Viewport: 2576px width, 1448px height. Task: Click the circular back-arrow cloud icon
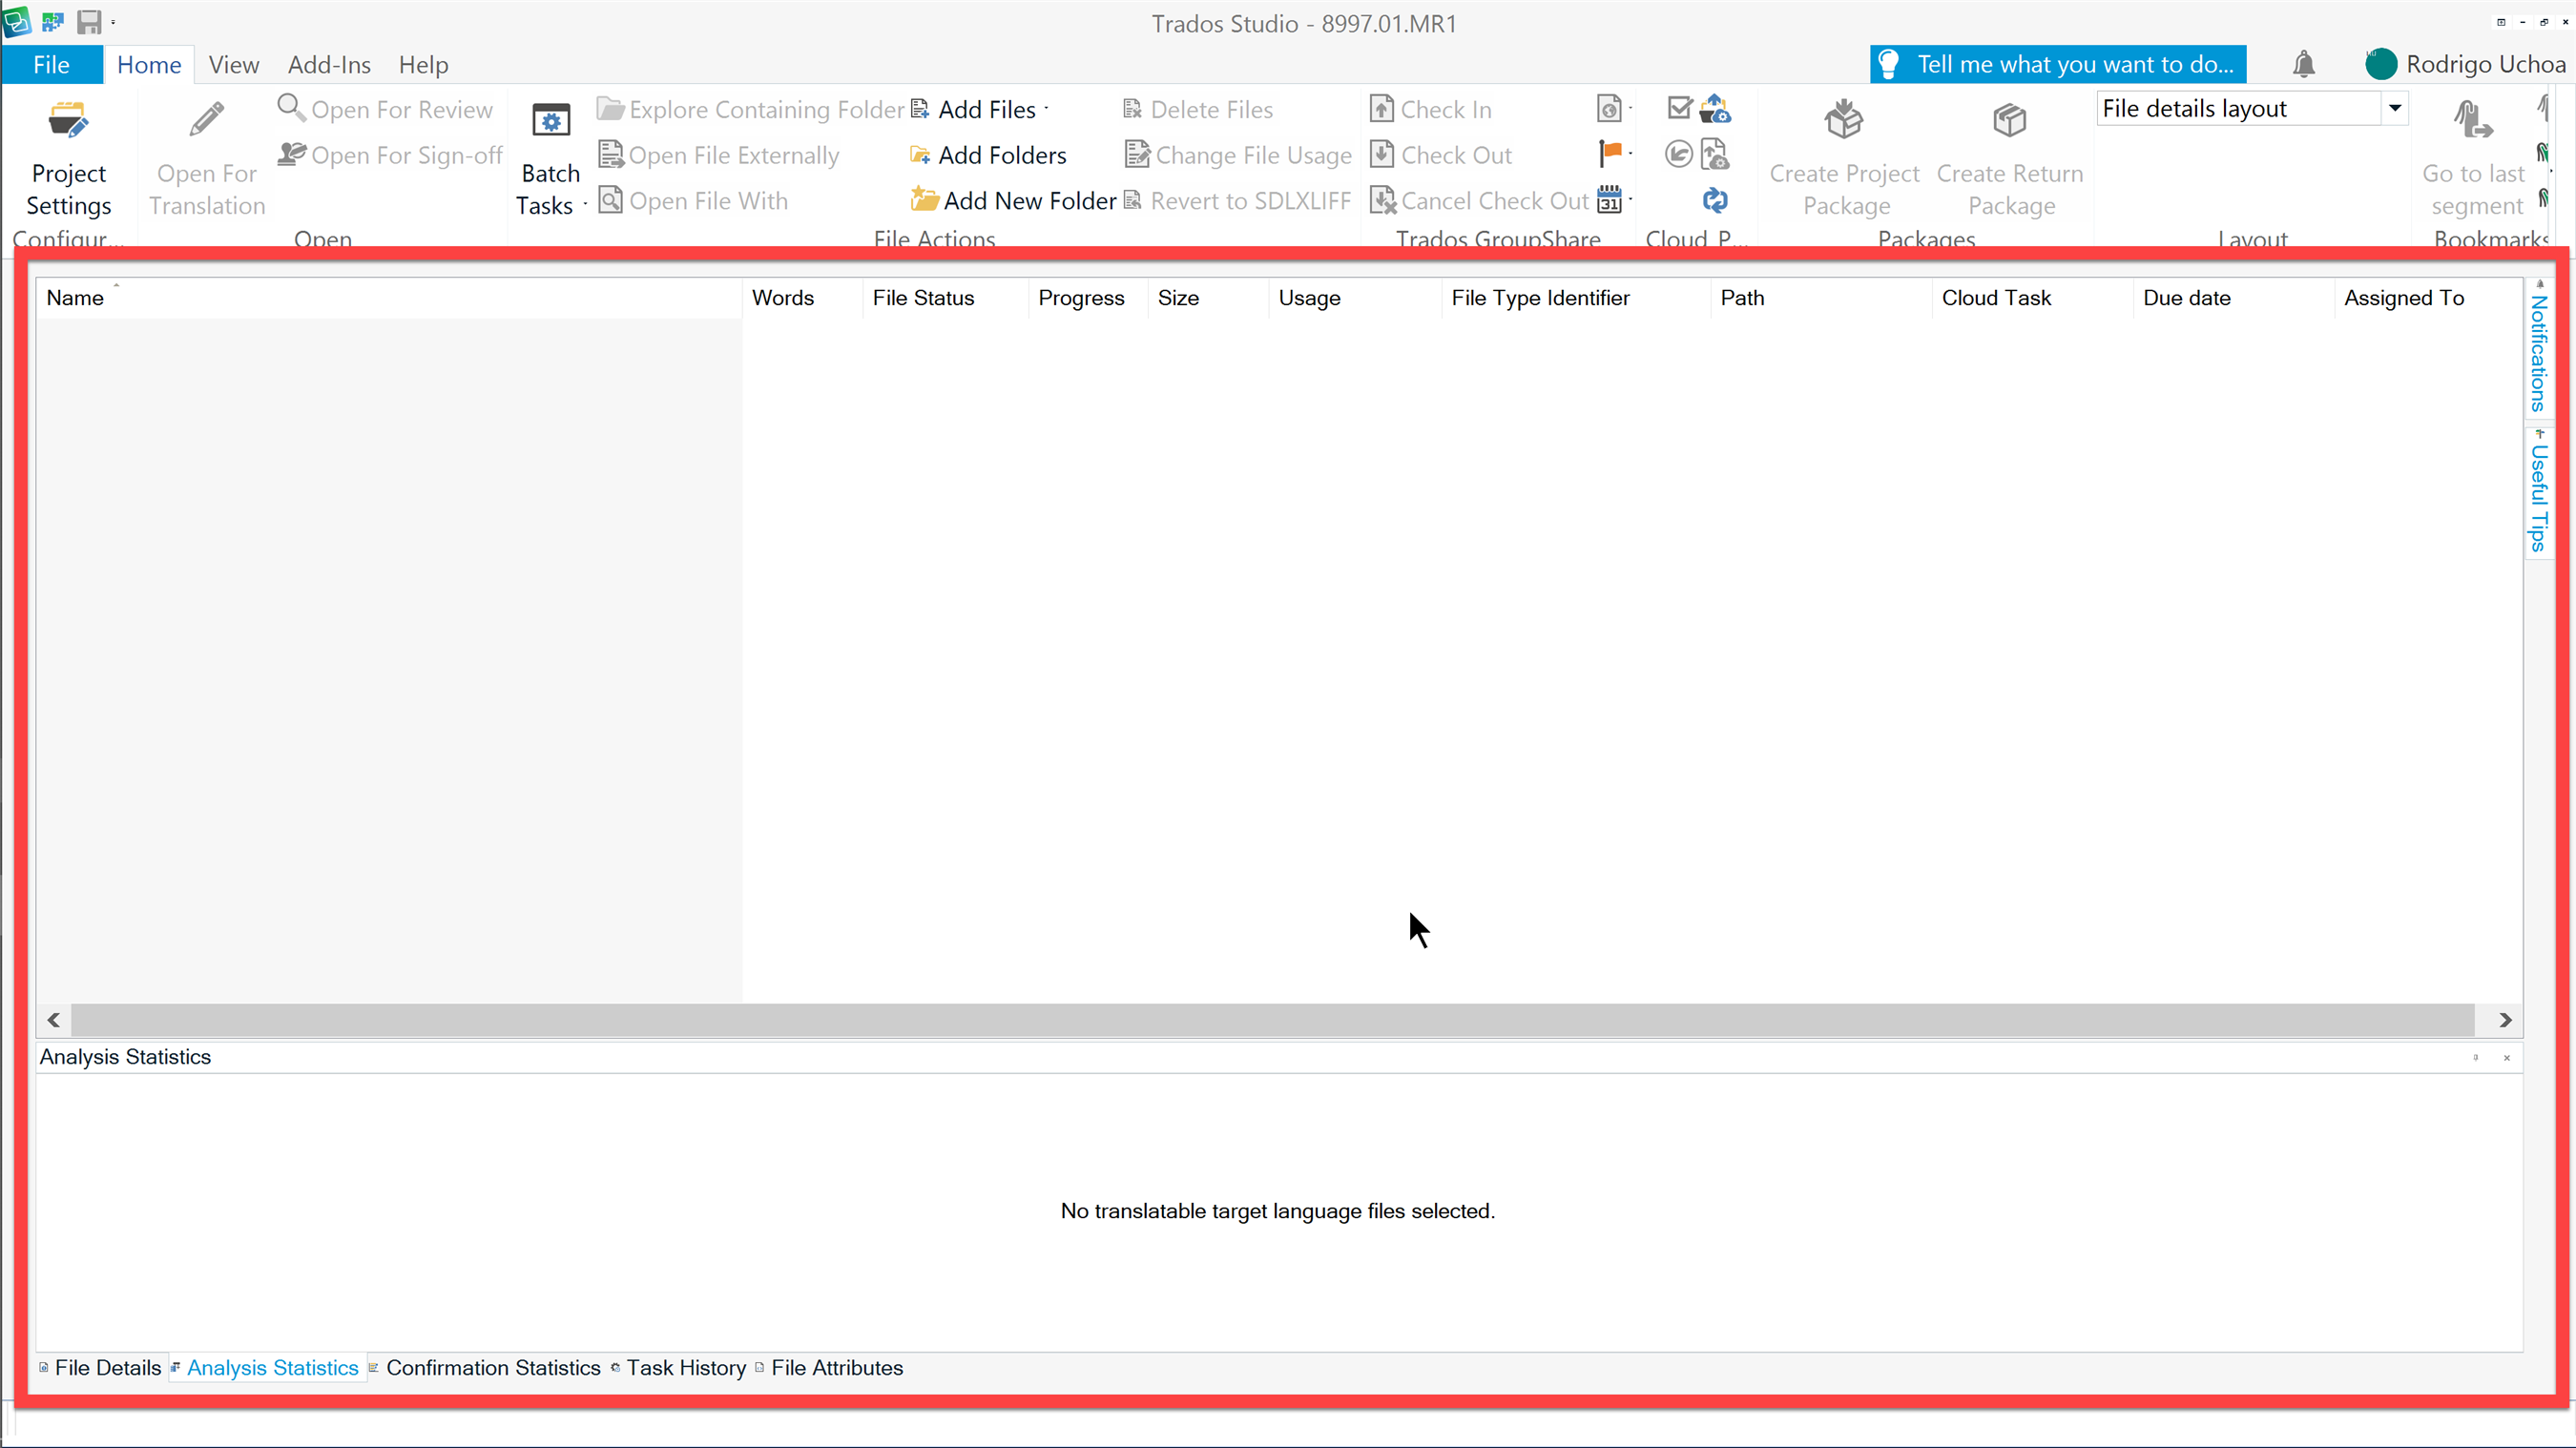1679,154
